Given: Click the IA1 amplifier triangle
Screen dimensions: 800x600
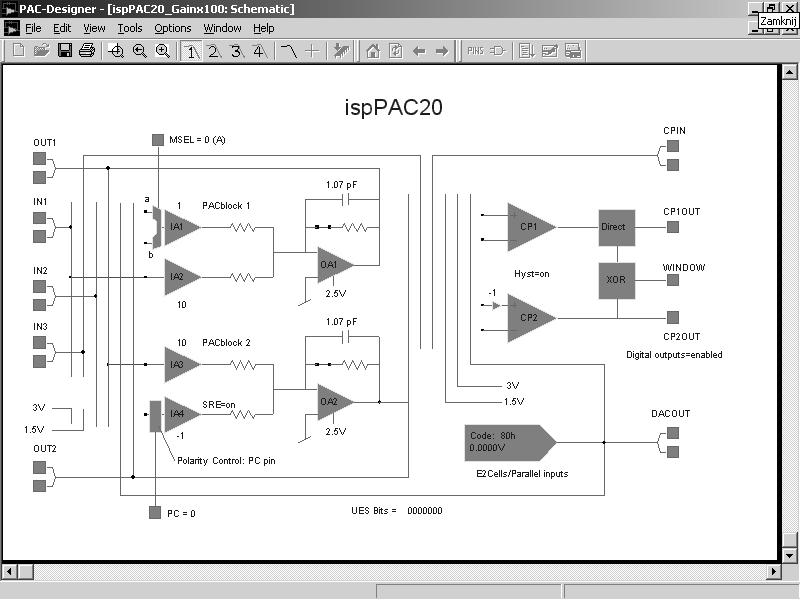Looking at the screenshot, I should coord(182,227).
